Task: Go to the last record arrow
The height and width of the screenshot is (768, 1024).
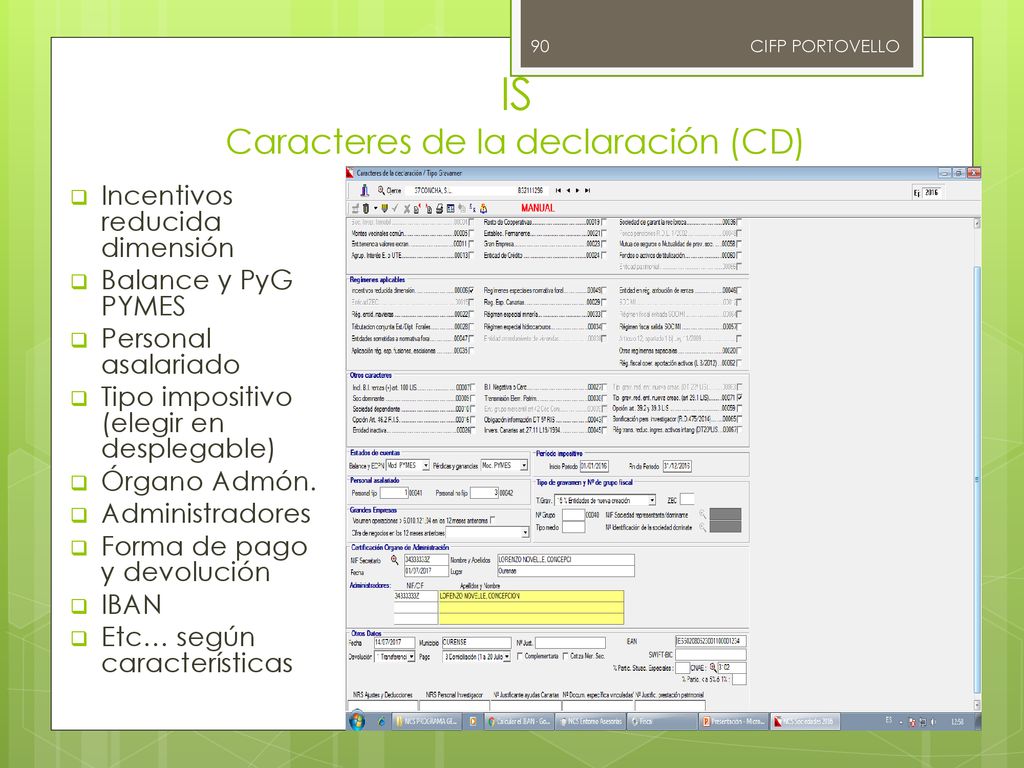Action: click(x=587, y=190)
